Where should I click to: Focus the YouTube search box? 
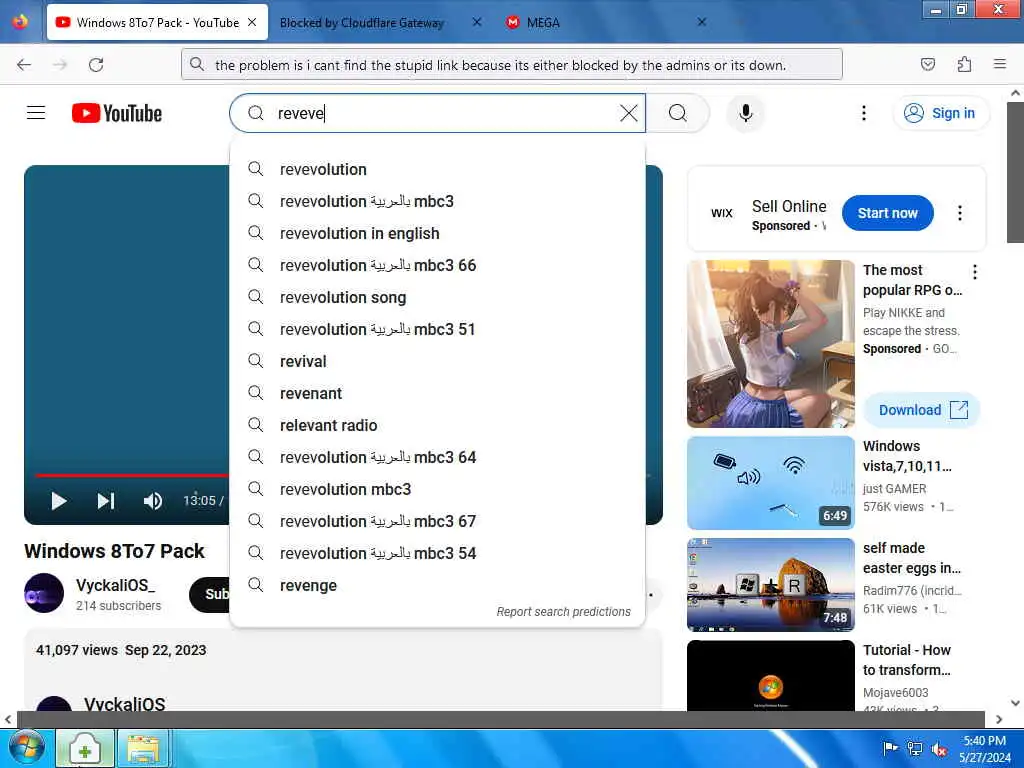[x=438, y=113]
